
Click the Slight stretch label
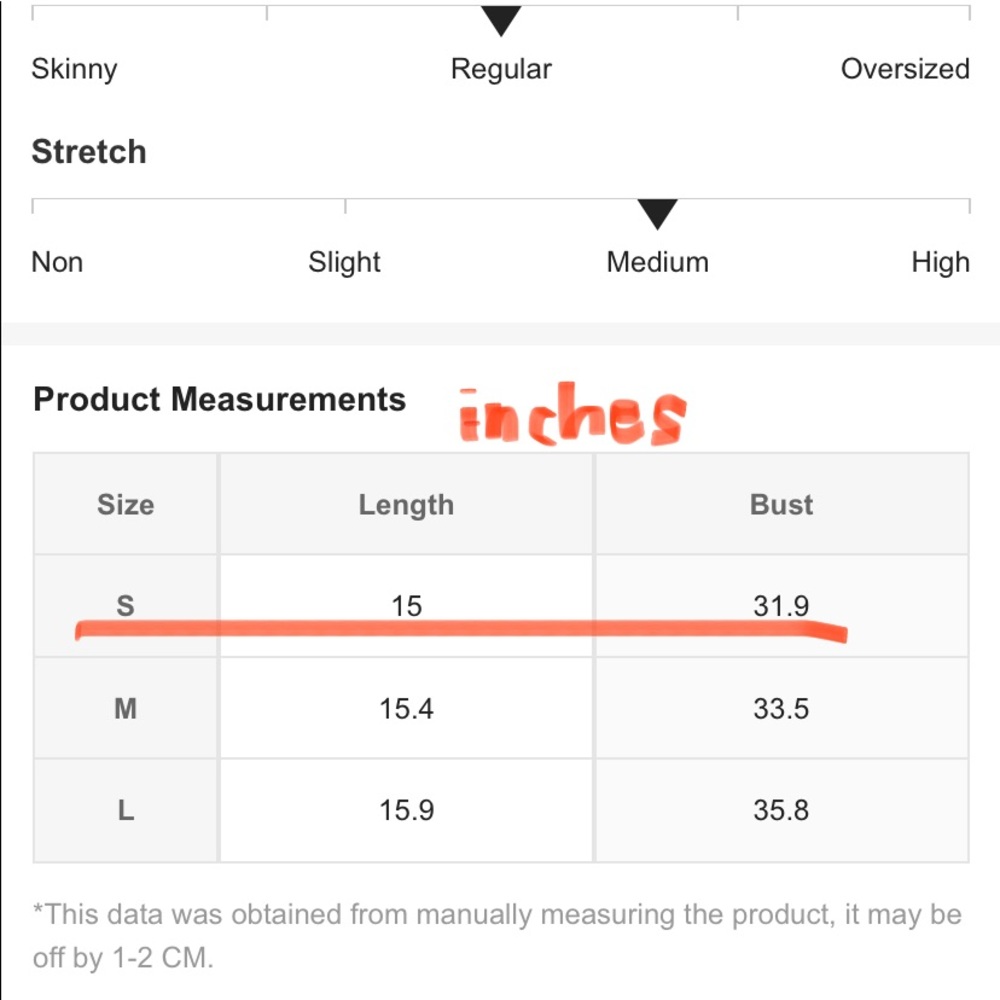[344, 262]
